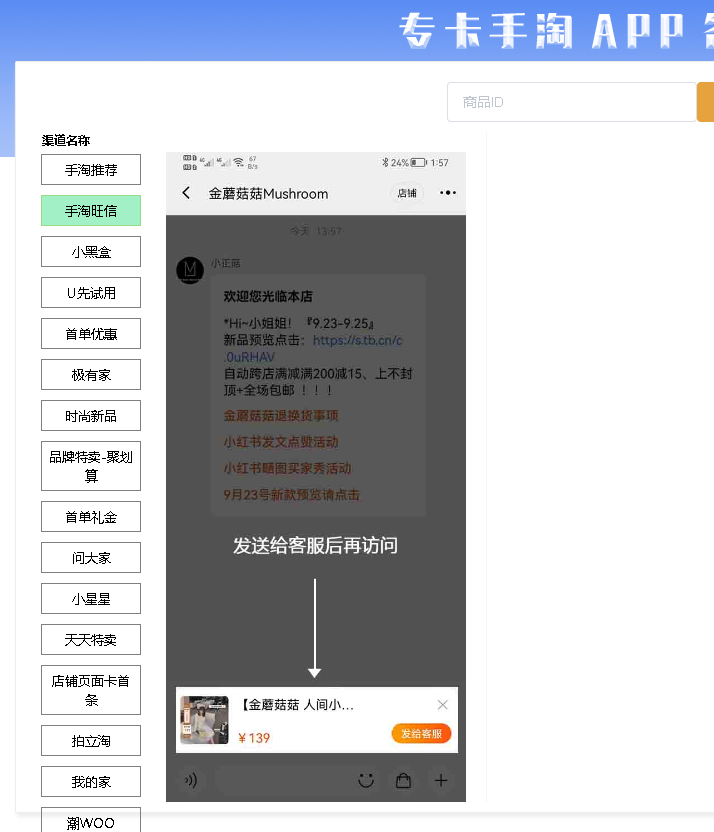
Task: Click the product thumbnail image
Action: 204,720
